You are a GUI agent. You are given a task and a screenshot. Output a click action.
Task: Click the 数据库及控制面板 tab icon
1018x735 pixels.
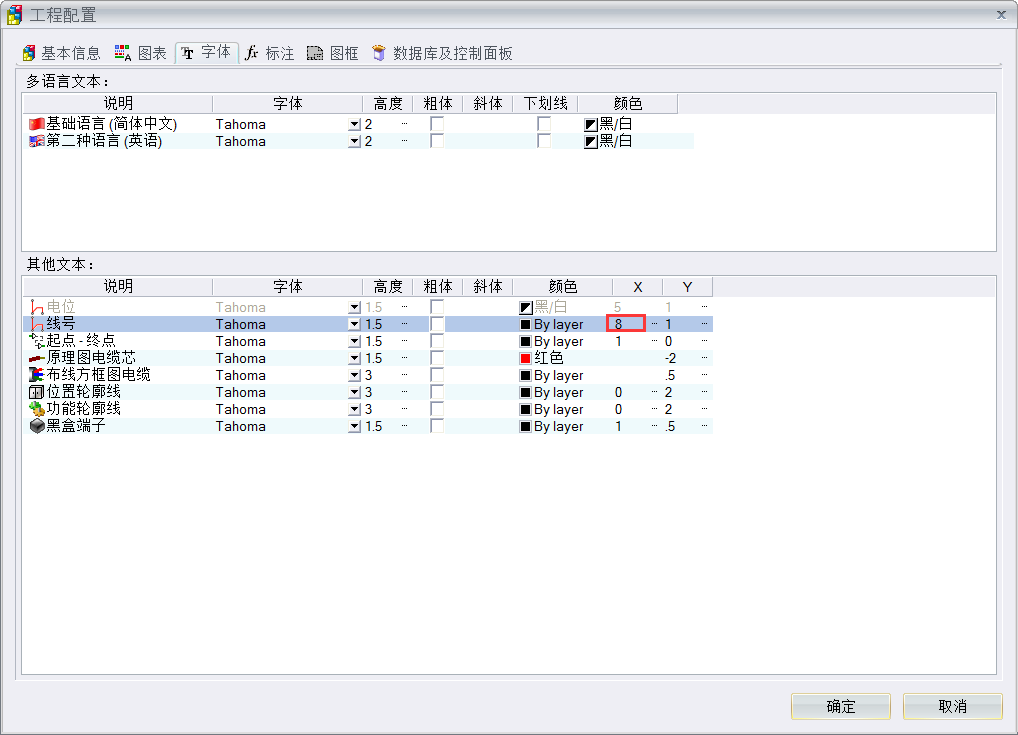point(379,53)
